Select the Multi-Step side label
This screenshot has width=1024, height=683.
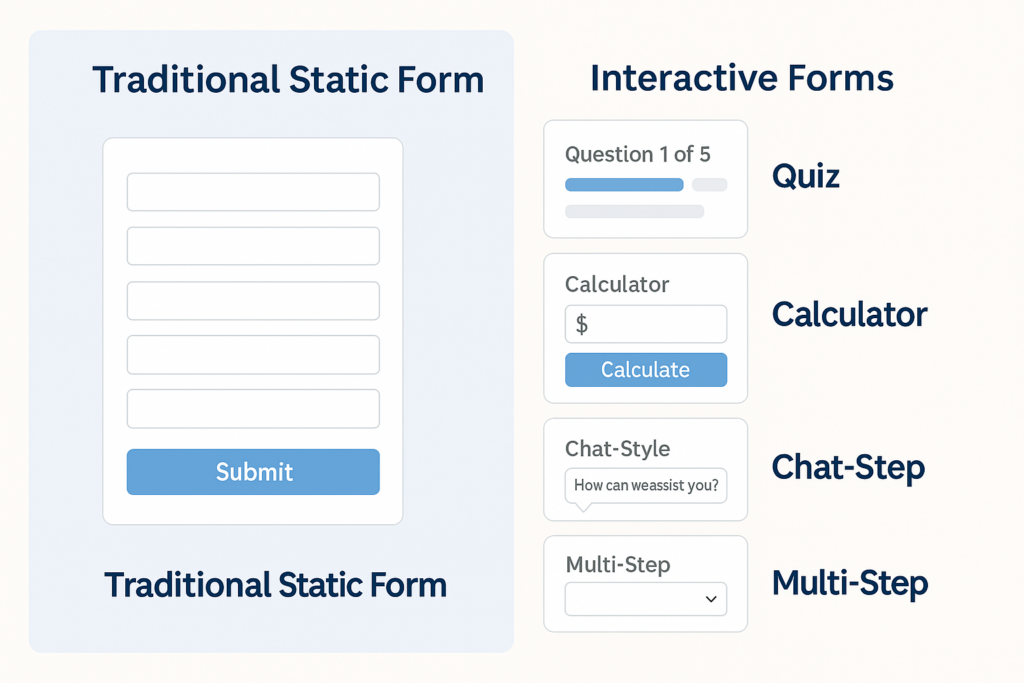850,583
